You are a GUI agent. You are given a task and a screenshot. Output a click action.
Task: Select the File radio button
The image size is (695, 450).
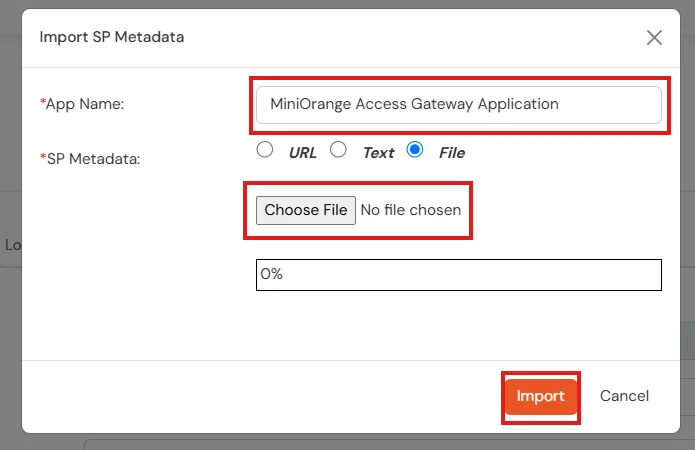416,150
